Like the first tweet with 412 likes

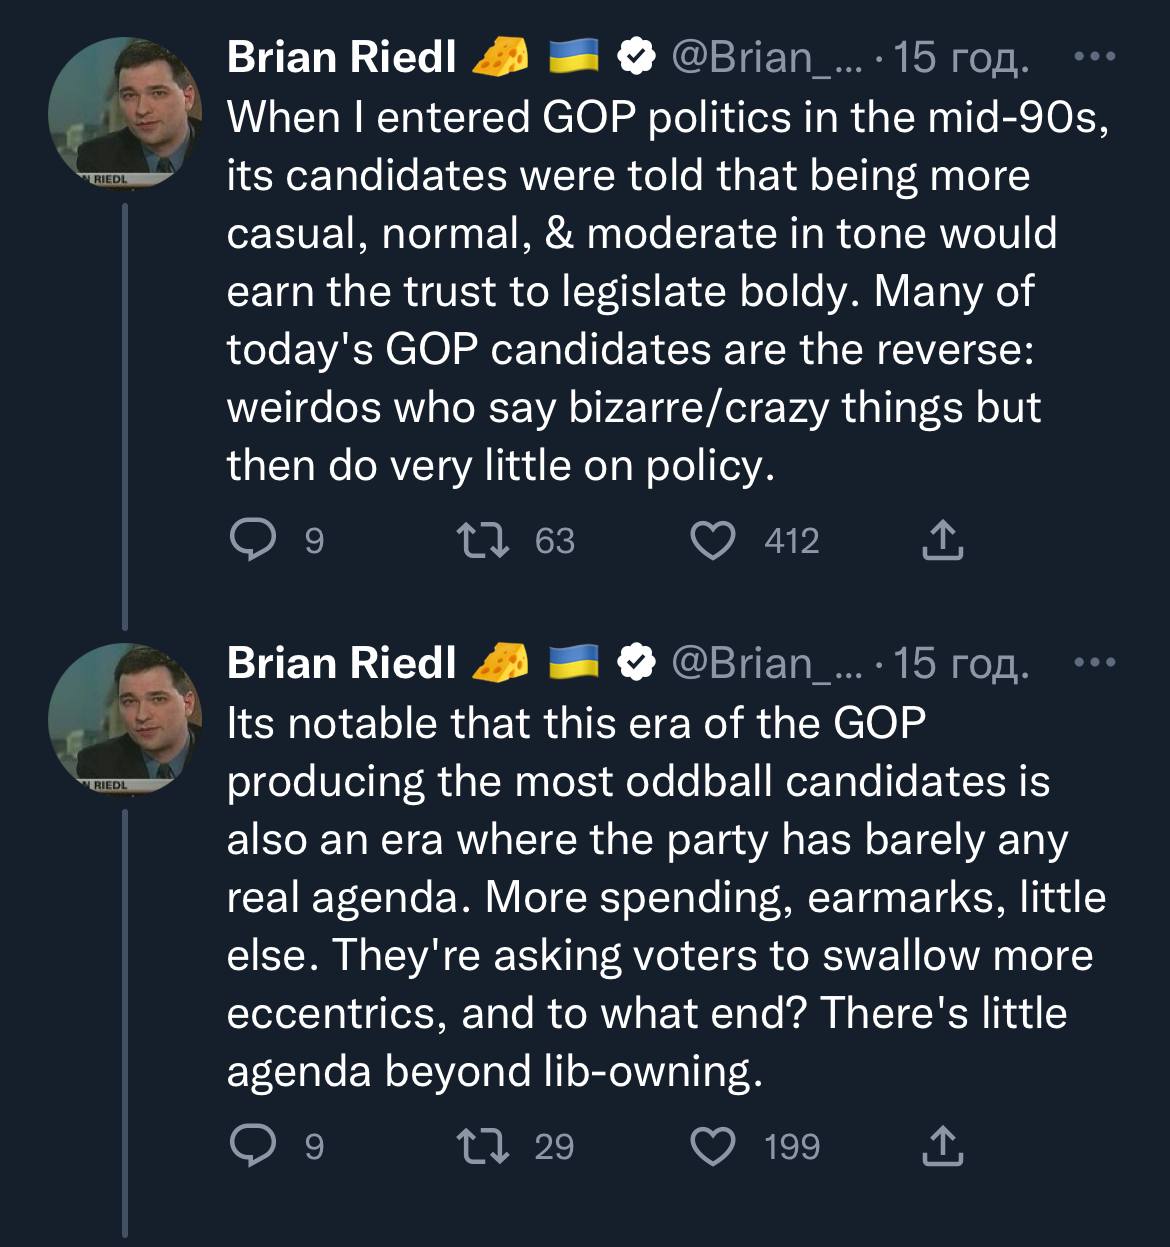[713, 541]
